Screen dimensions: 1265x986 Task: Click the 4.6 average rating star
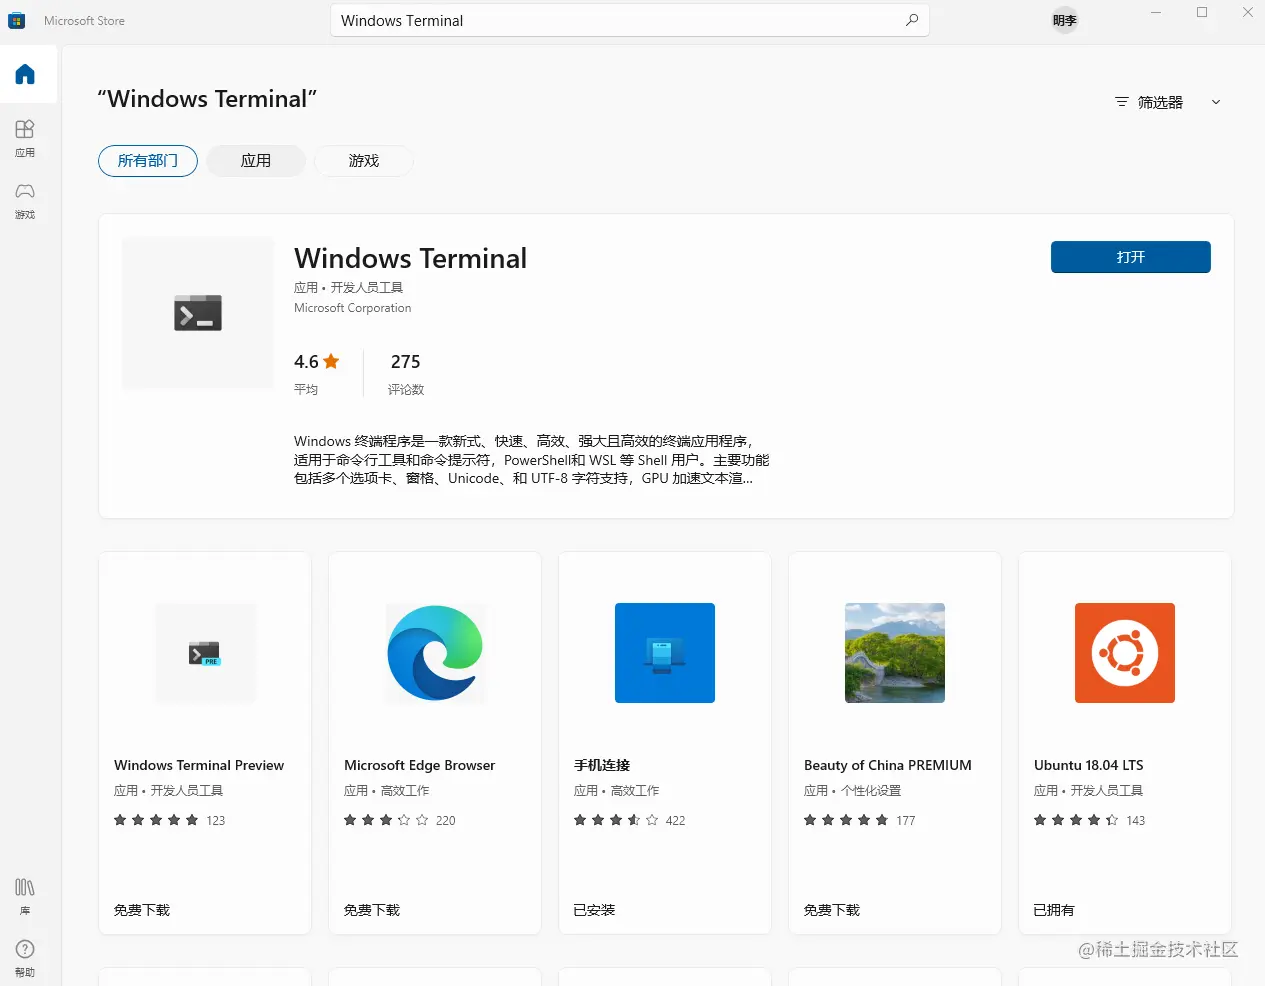pyautogui.click(x=331, y=361)
